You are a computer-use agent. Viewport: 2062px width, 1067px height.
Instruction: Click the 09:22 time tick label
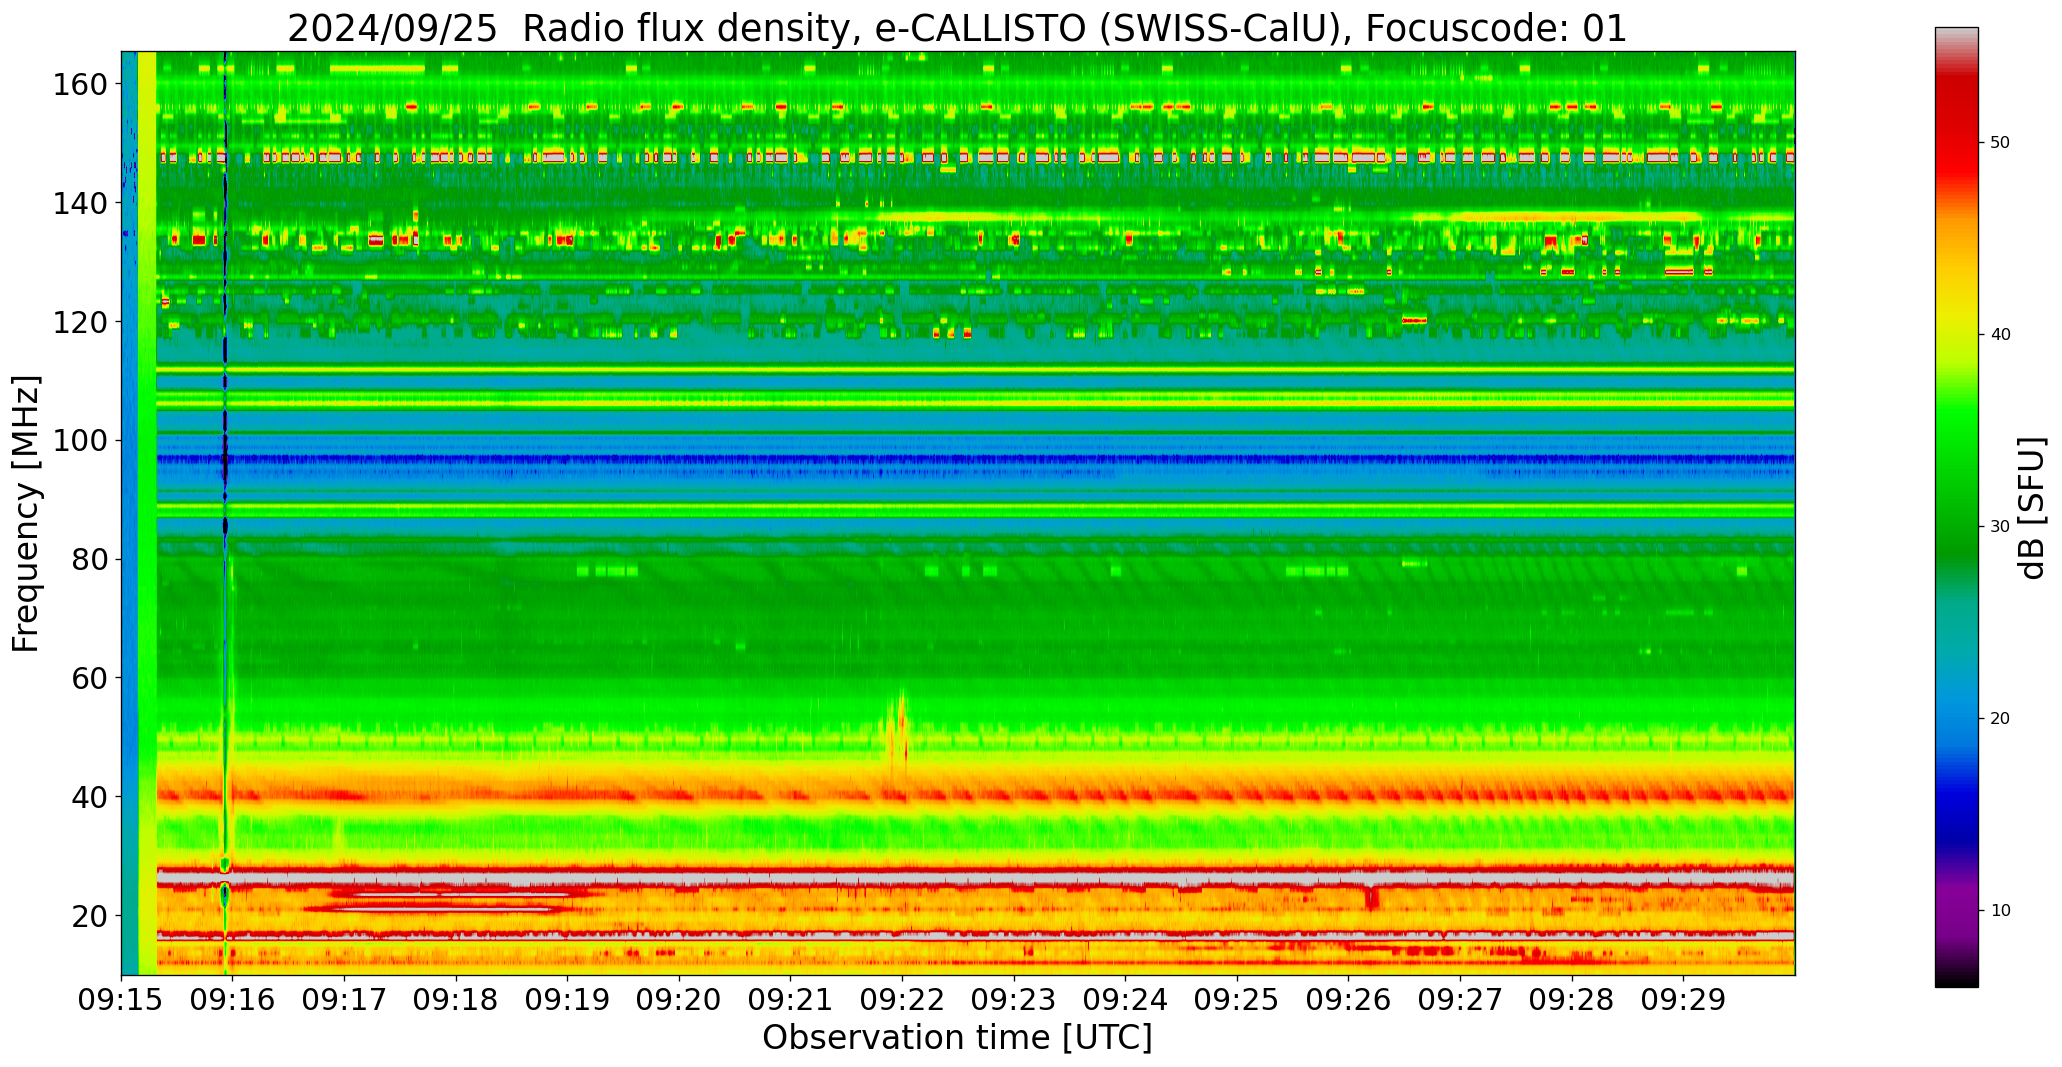click(902, 1000)
